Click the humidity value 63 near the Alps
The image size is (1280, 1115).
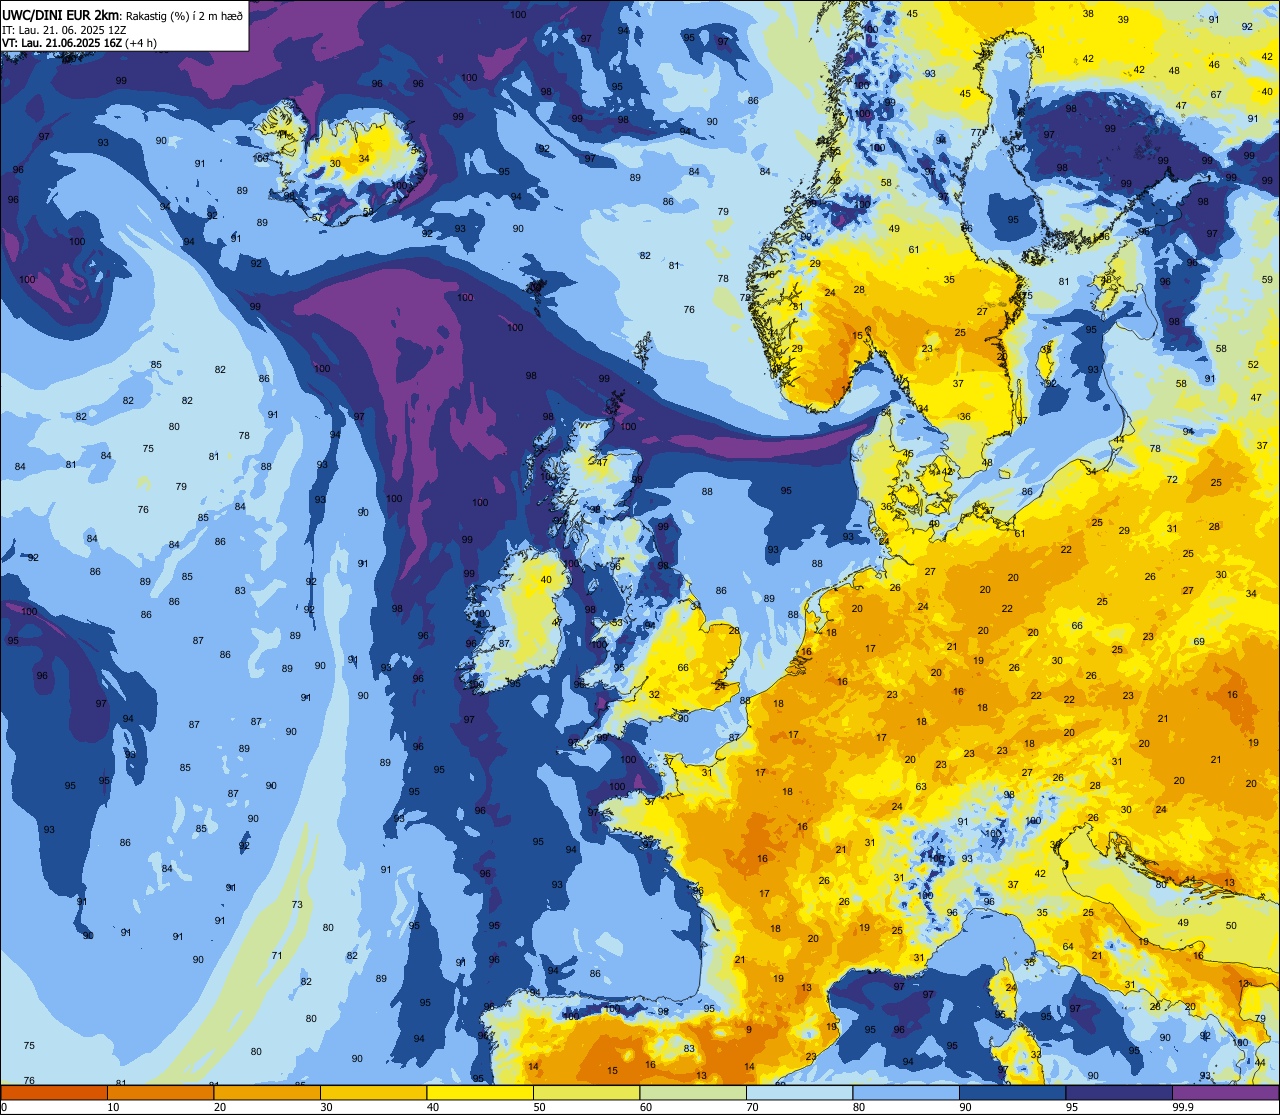(921, 786)
